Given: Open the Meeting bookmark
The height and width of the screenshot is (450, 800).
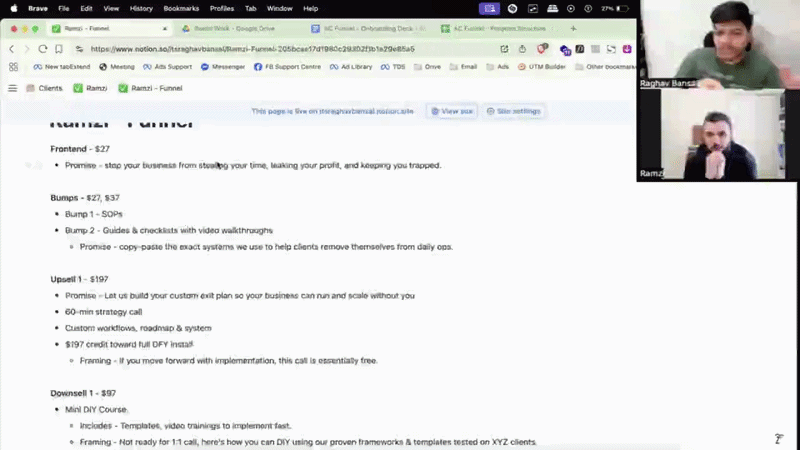Looking at the screenshot, I should tap(117, 67).
